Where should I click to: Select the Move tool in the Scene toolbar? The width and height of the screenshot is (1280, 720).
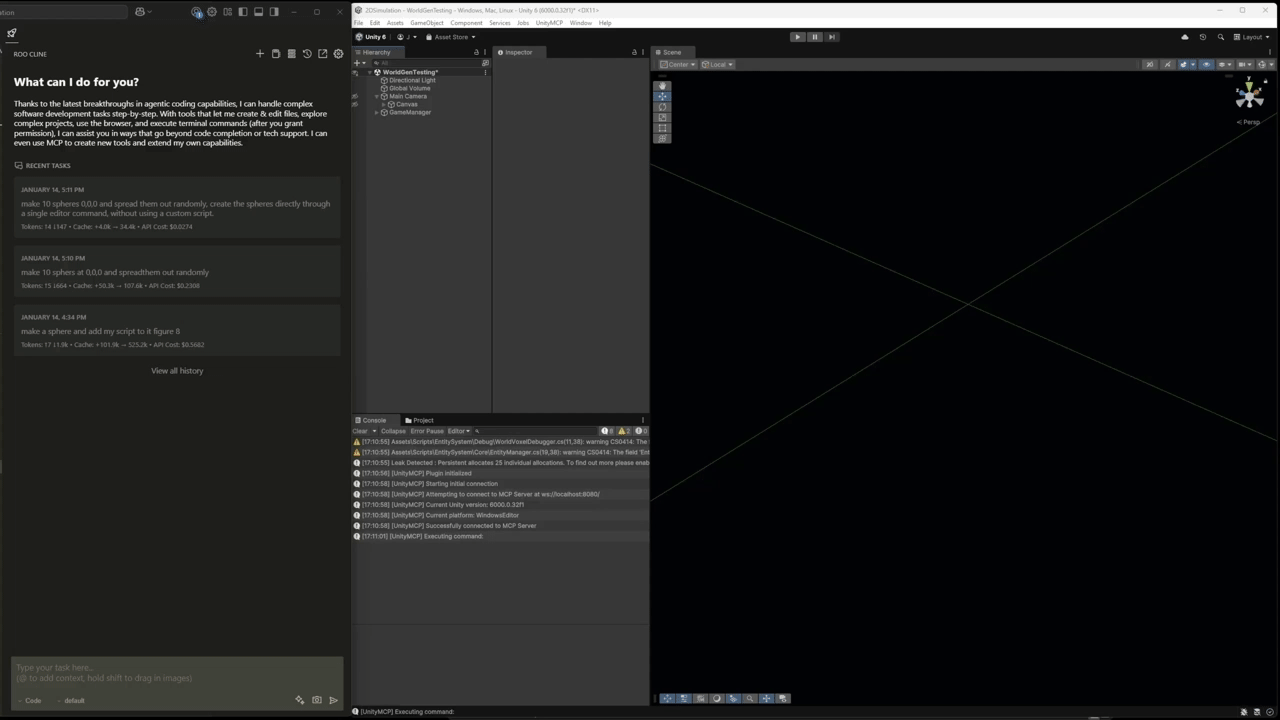pyautogui.click(x=662, y=96)
